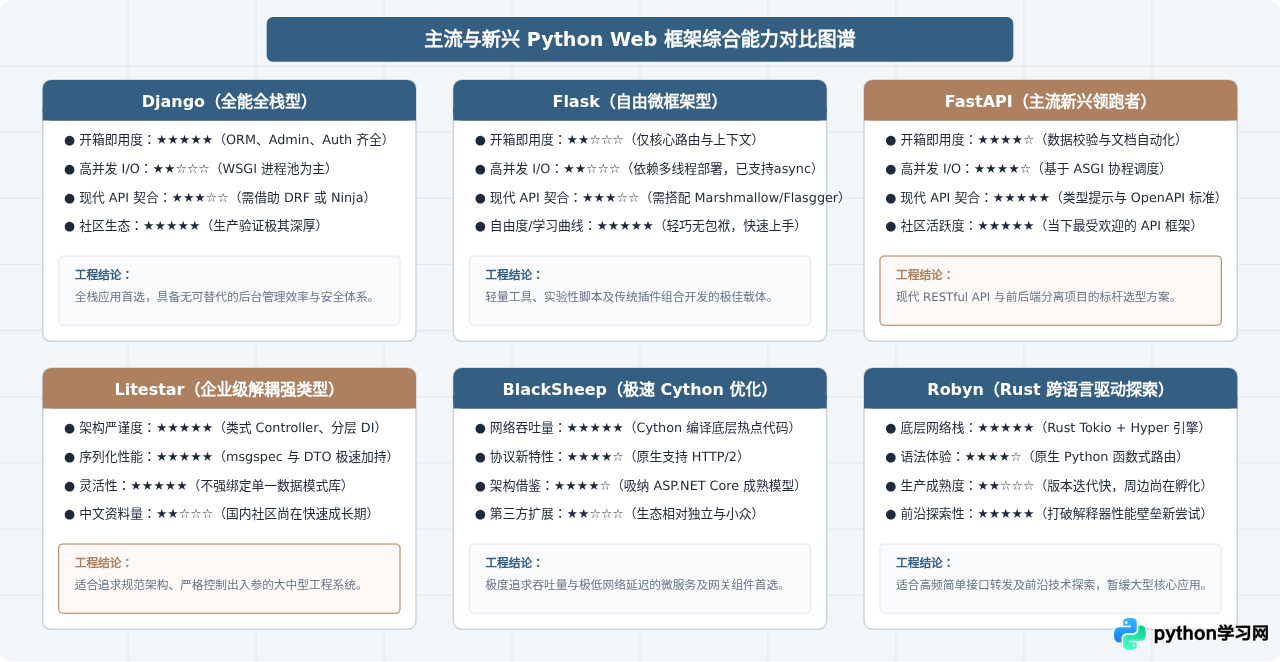Select the Django（全能全栈型）card header
The height and width of the screenshot is (662, 1280).
(x=229, y=101)
